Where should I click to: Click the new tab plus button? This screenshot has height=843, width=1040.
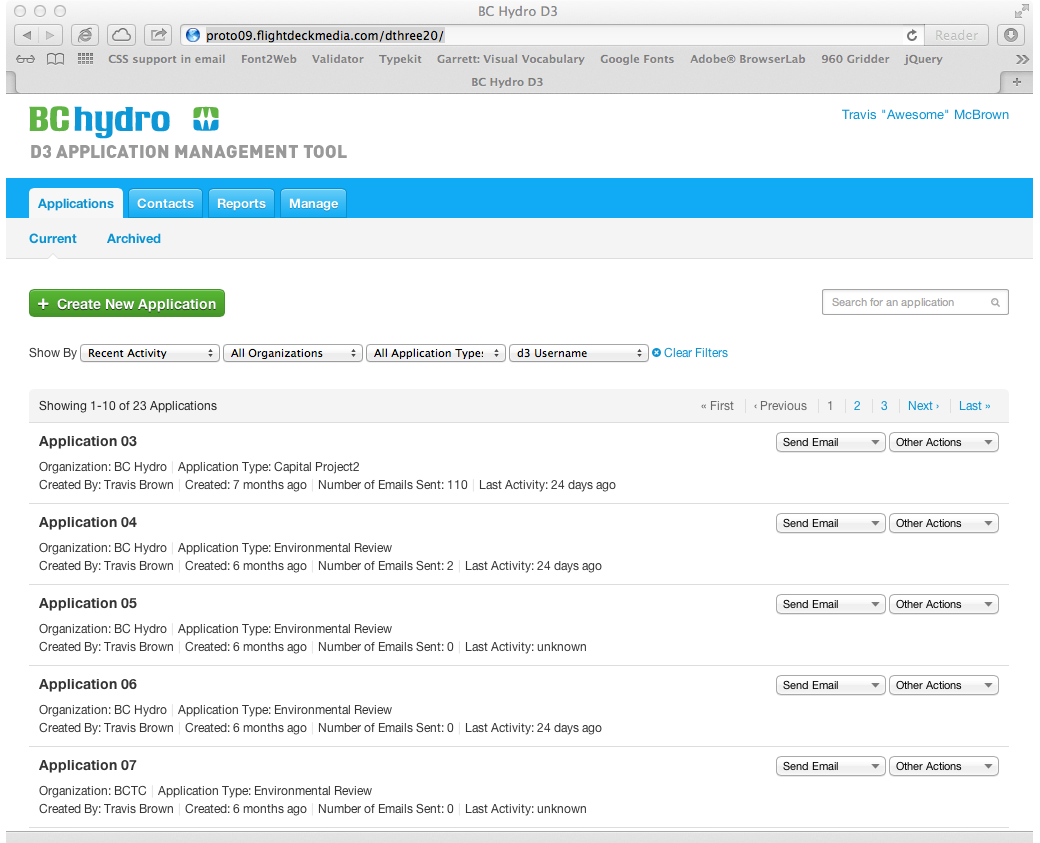click(1017, 82)
